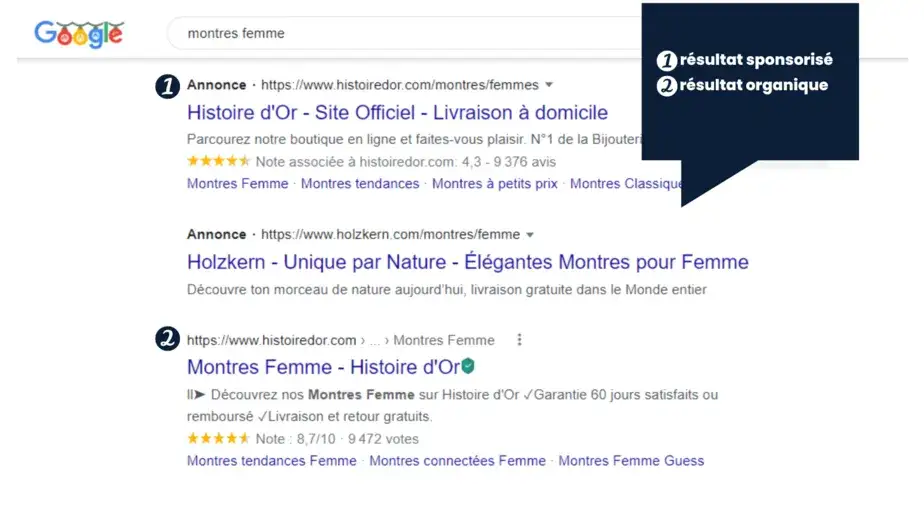Open the 'Montres Femme Guess' sitelink

pos(631,461)
